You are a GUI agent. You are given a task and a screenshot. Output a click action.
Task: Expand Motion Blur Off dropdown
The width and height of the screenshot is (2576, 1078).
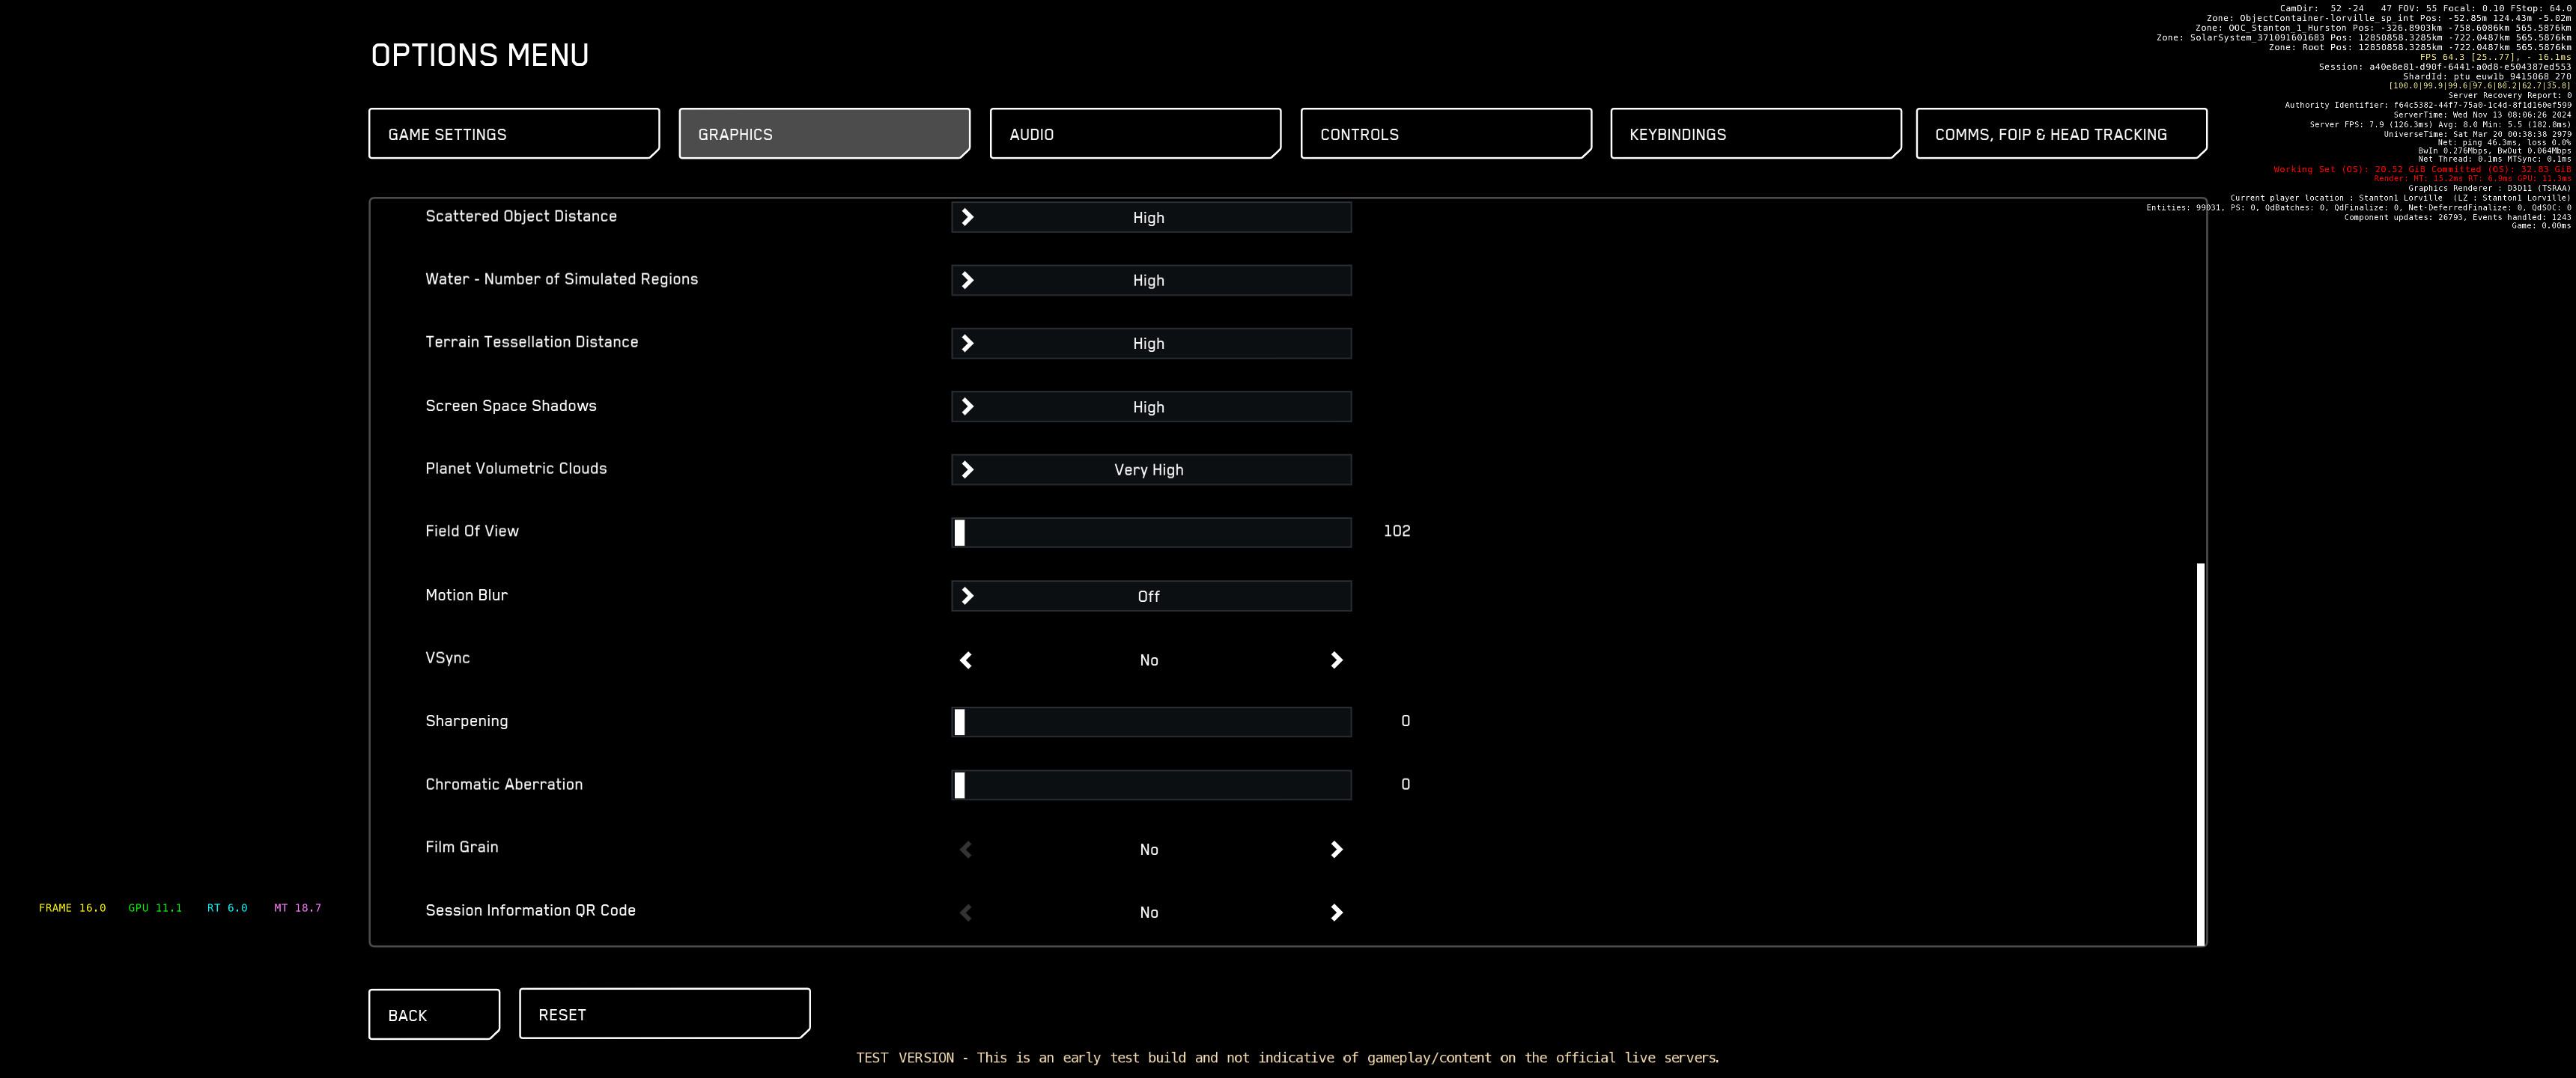(x=1150, y=596)
